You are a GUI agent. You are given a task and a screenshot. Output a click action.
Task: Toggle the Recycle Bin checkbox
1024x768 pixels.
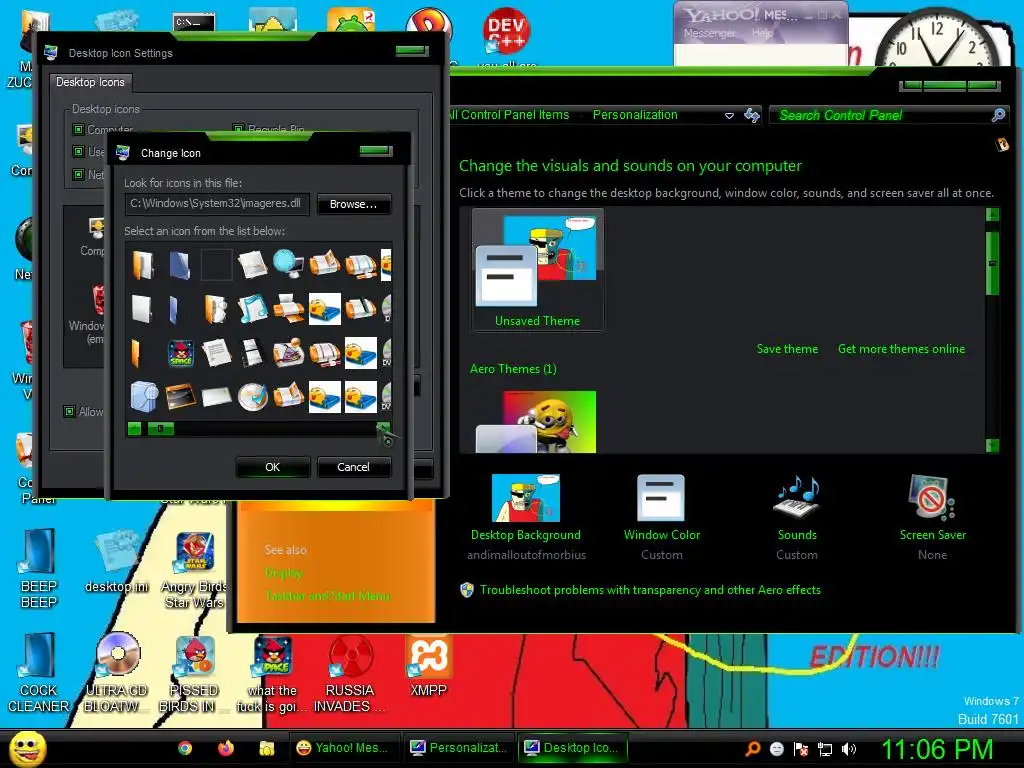tap(238, 129)
